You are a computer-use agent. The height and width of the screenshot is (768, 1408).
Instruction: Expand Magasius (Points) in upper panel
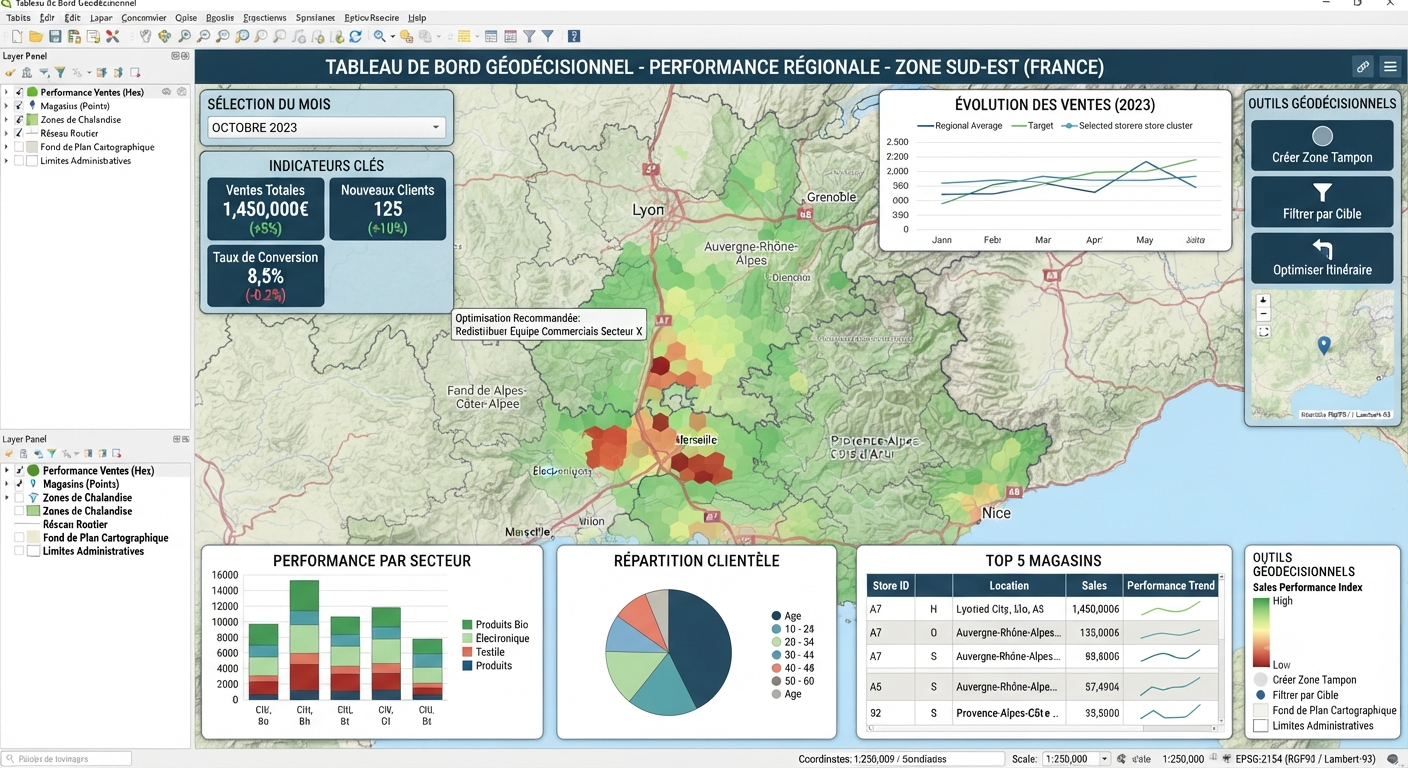coord(6,106)
